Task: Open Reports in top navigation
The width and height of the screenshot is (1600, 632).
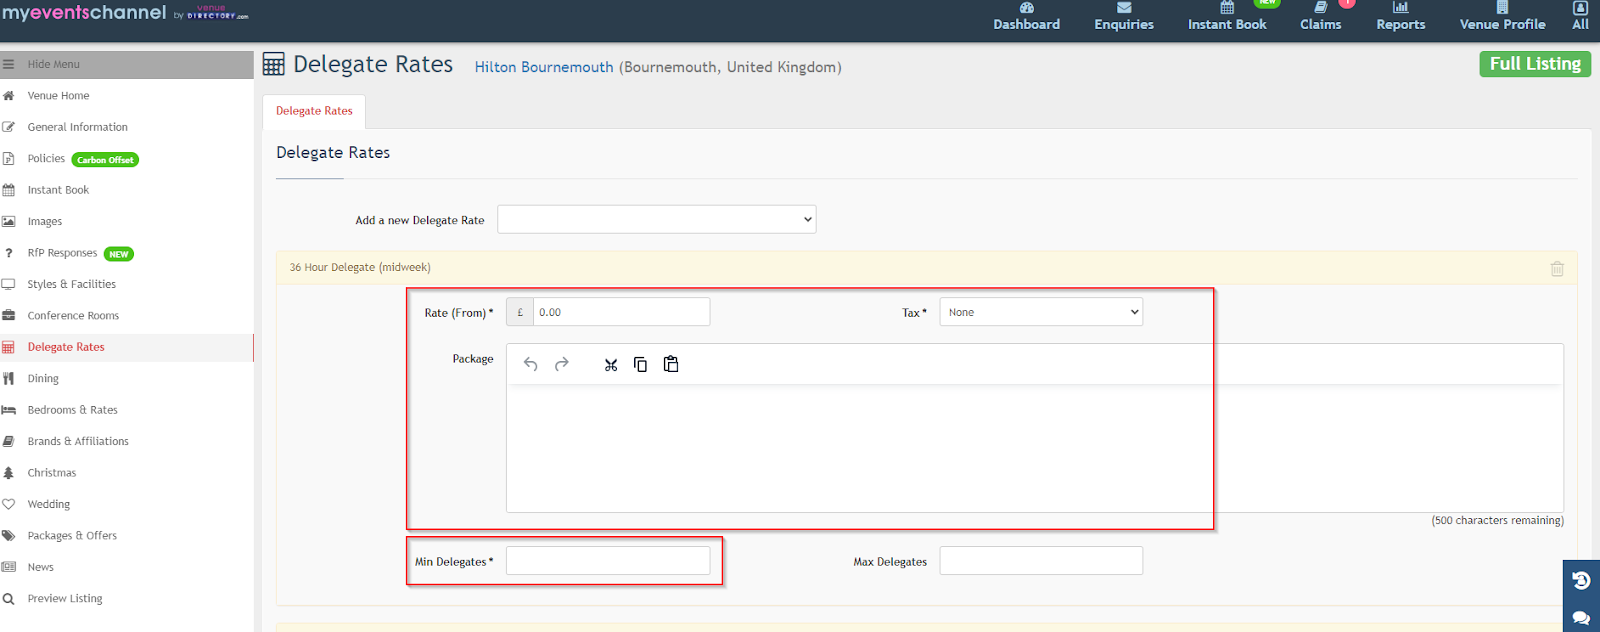Action: (1401, 17)
